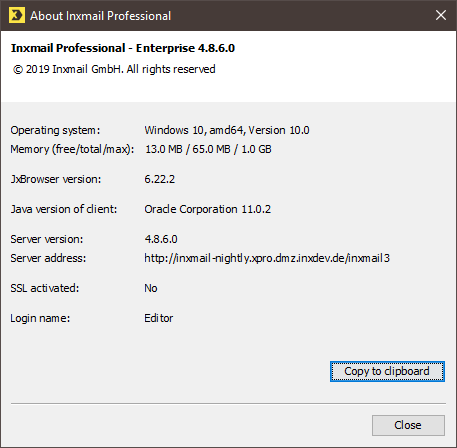Screen dimensions: 457x448
Task: Click the SSL activated value No
Action: (151, 288)
